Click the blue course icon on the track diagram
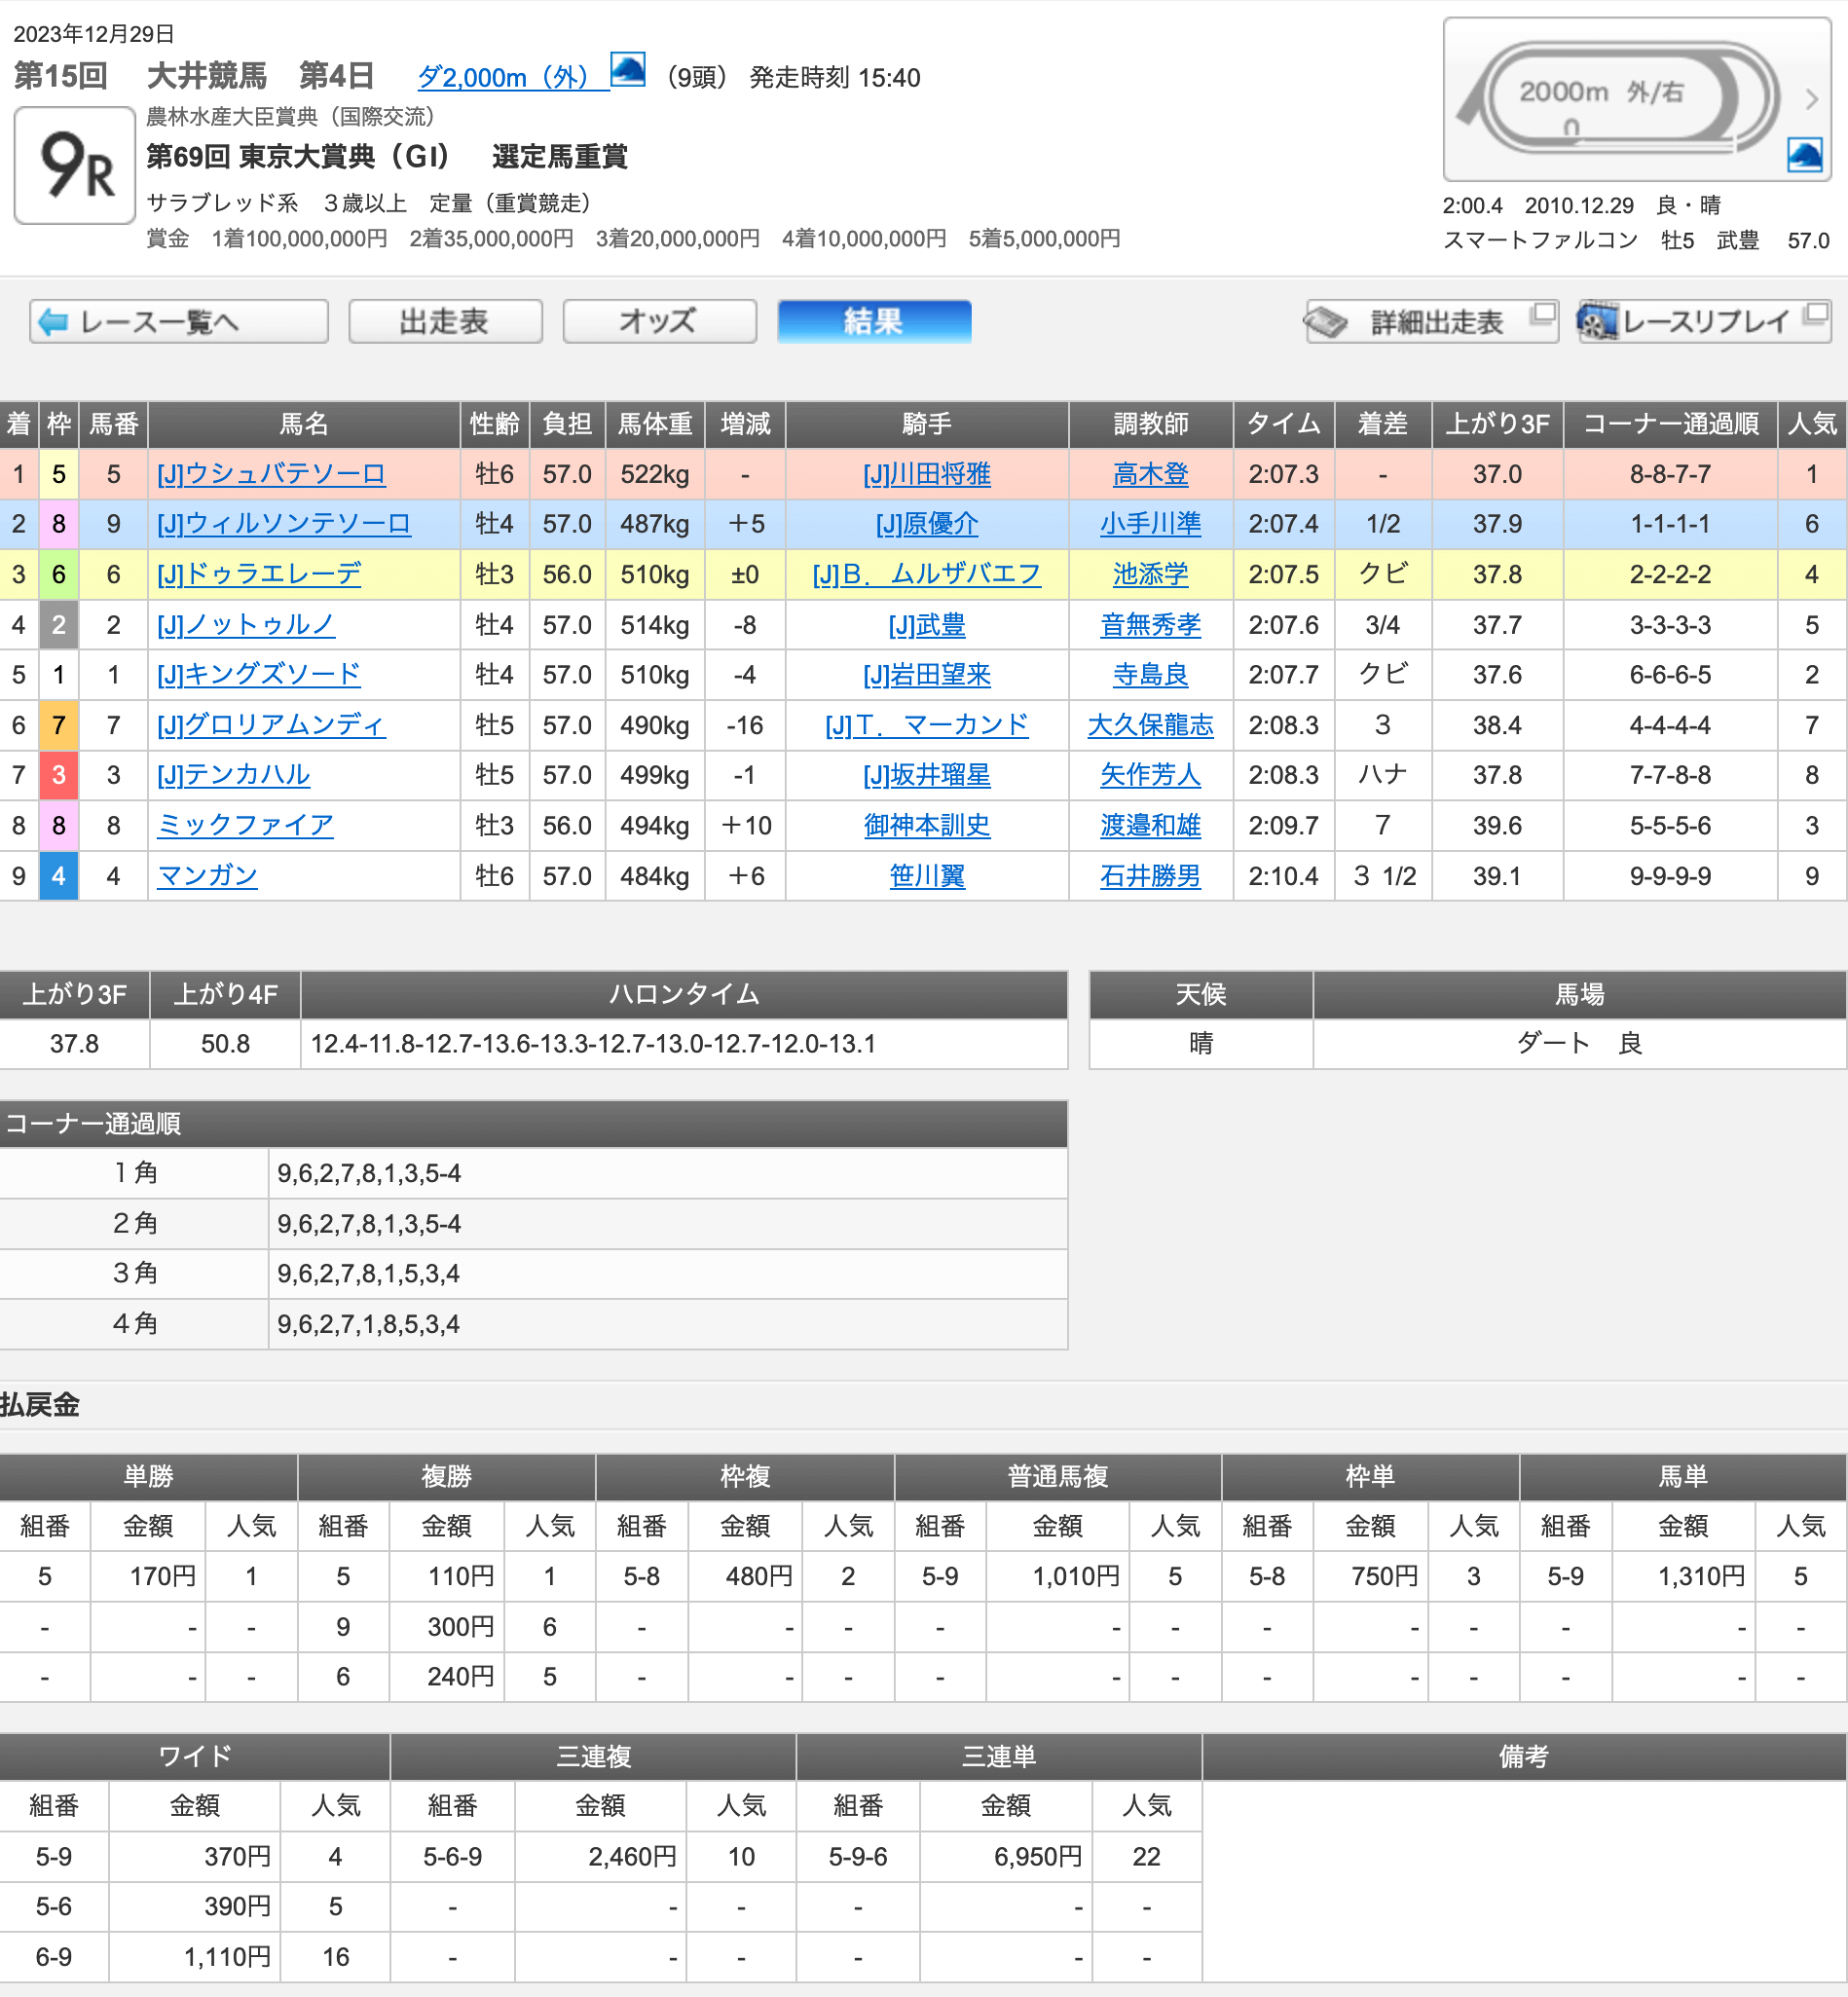The width and height of the screenshot is (1848, 1997). (1805, 155)
